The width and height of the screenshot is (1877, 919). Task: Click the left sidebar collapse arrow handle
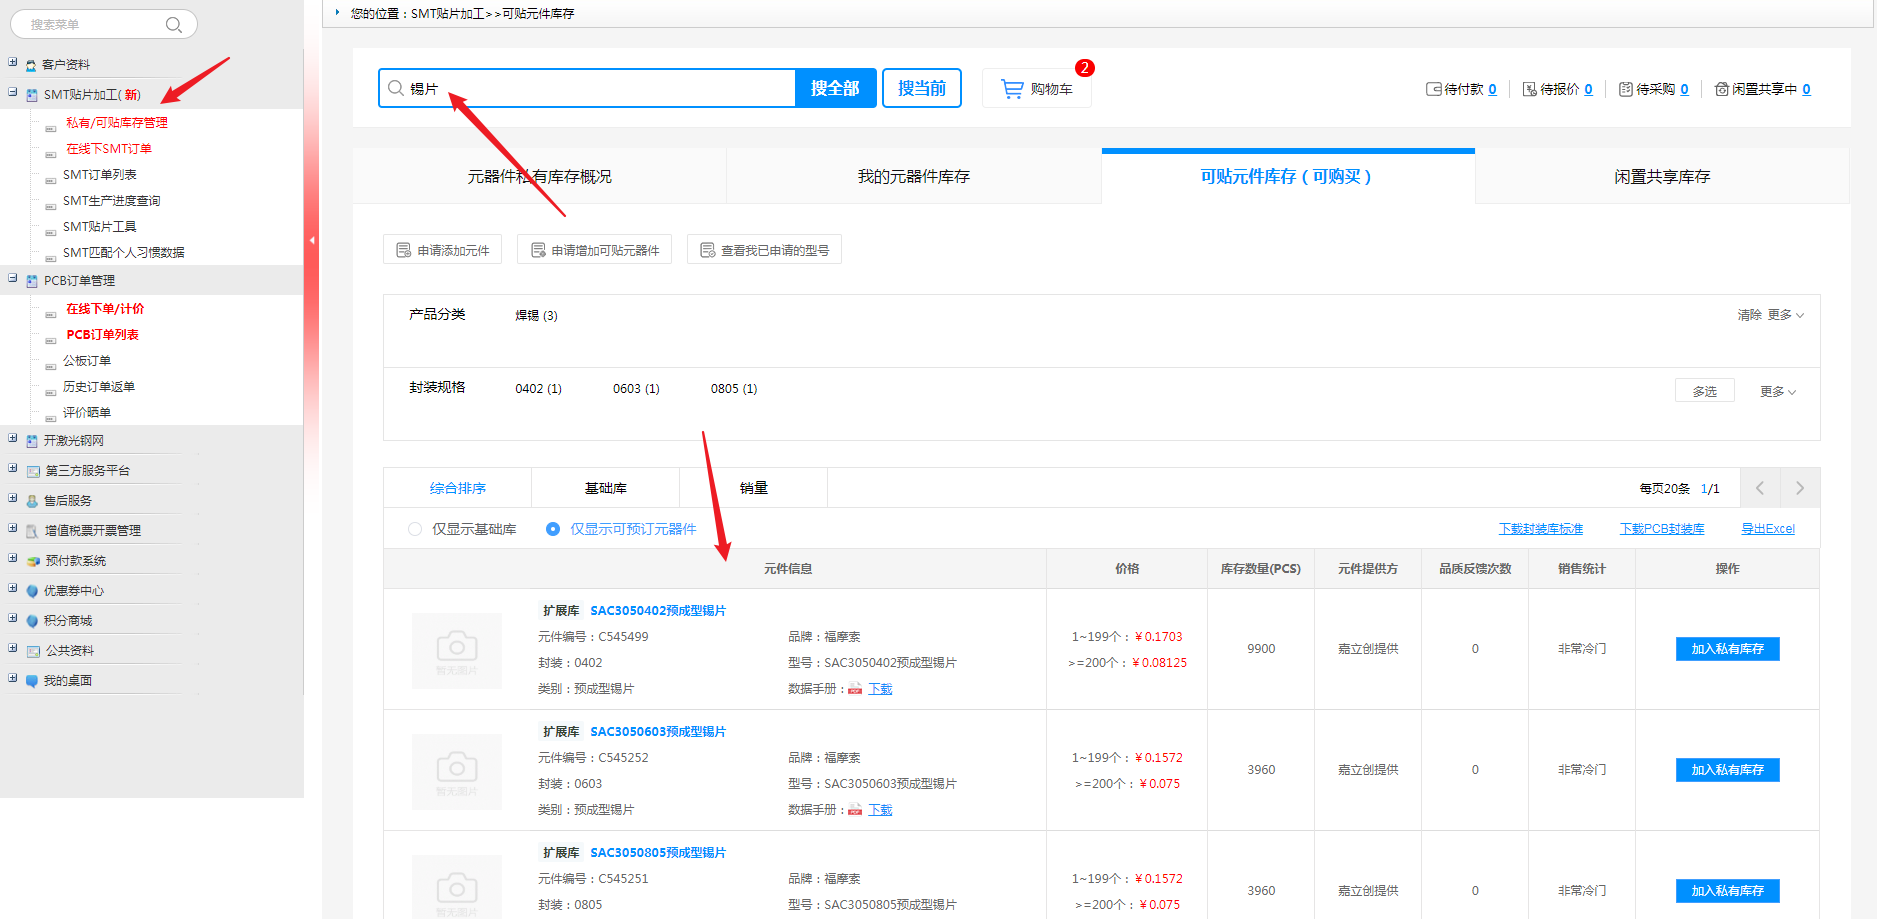pos(311,240)
